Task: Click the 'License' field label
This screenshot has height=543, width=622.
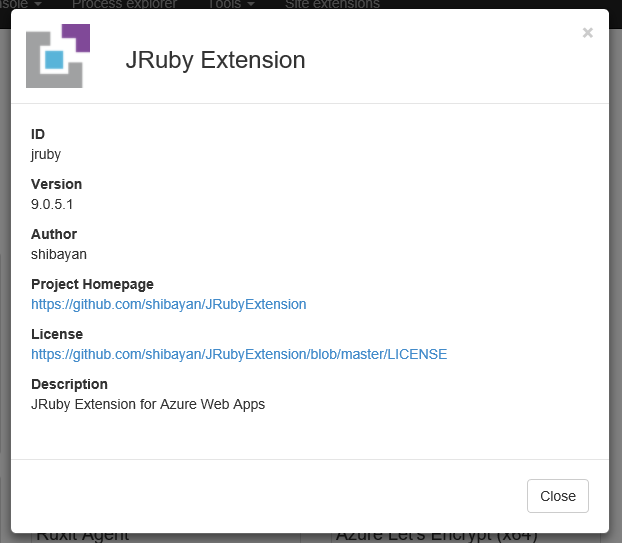Action: [x=57, y=334]
